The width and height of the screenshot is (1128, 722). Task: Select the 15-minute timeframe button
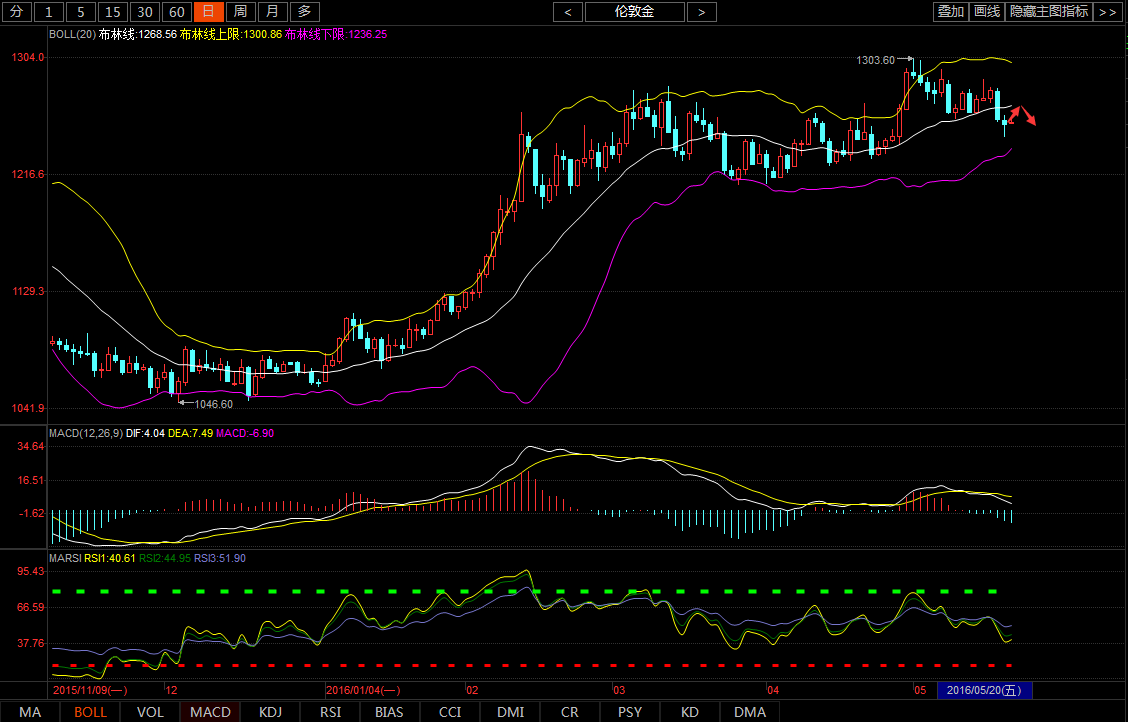[x=112, y=12]
